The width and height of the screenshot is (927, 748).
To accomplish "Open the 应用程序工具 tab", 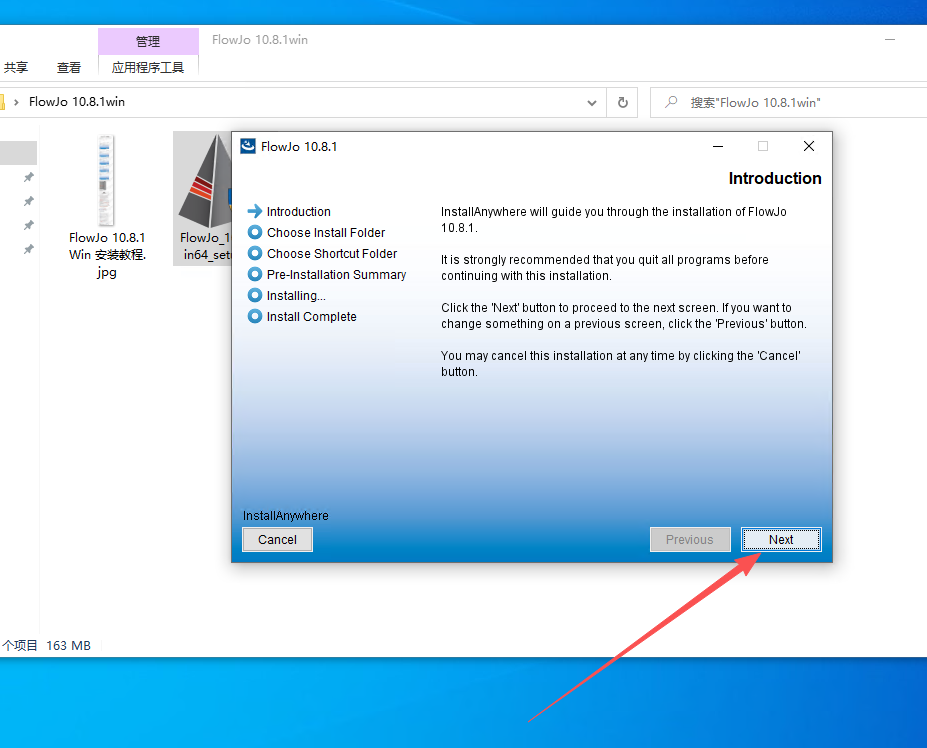I will tap(148, 67).
